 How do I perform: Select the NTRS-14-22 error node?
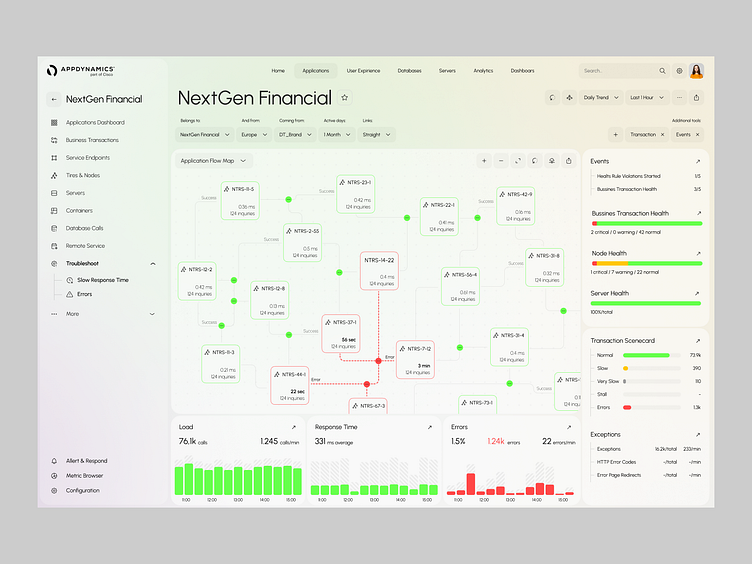click(379, 271)
